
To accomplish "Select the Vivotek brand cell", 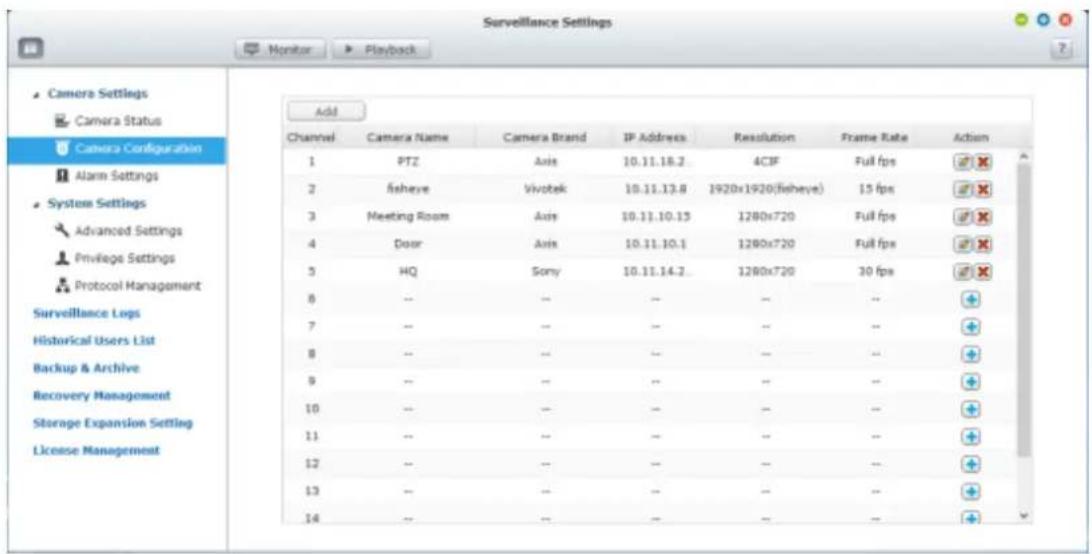I will [x=544, y=189].
